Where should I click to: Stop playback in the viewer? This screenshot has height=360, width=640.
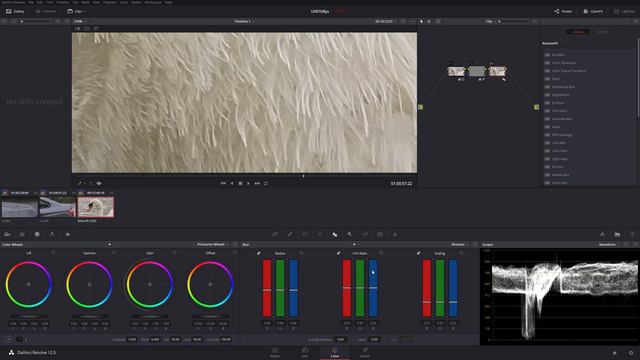click(x=240, y=183)
